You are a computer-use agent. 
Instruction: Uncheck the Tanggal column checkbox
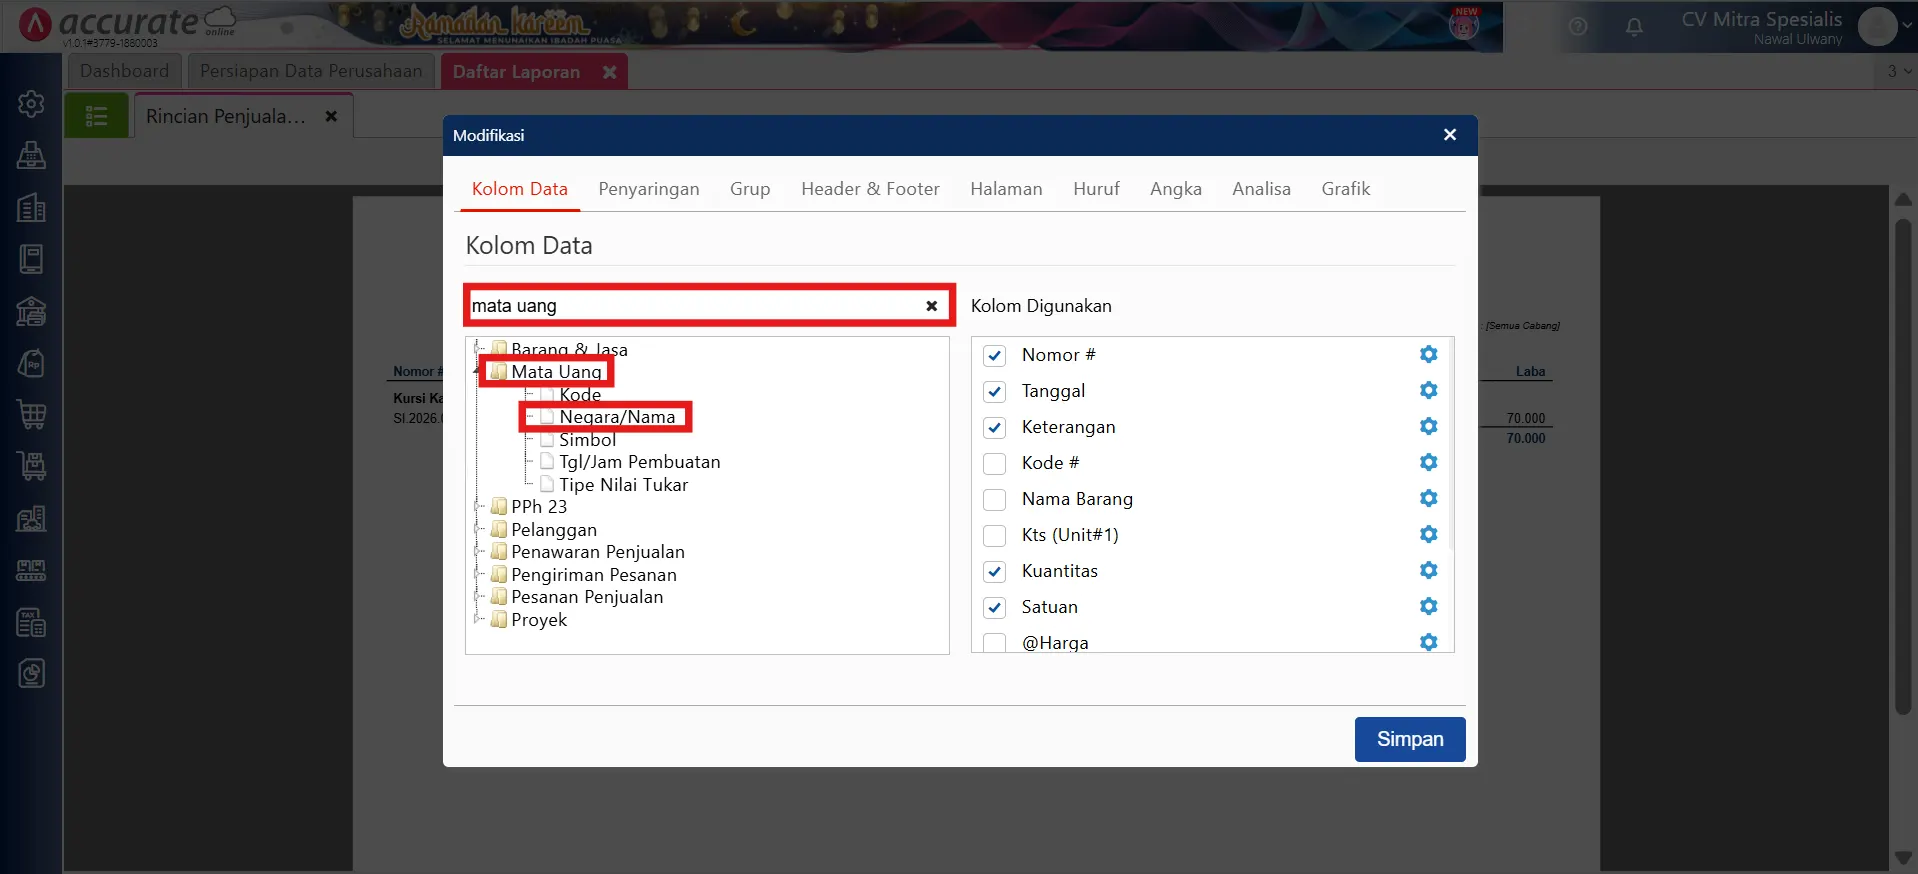(994, 392)
